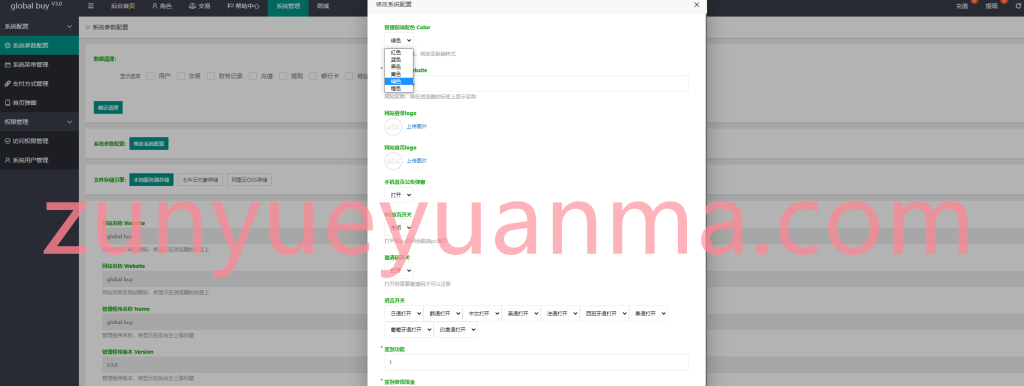Choose highlighted 绿色 in the color list
This screenshot has height=386, width=1024.
coord(398,81)
